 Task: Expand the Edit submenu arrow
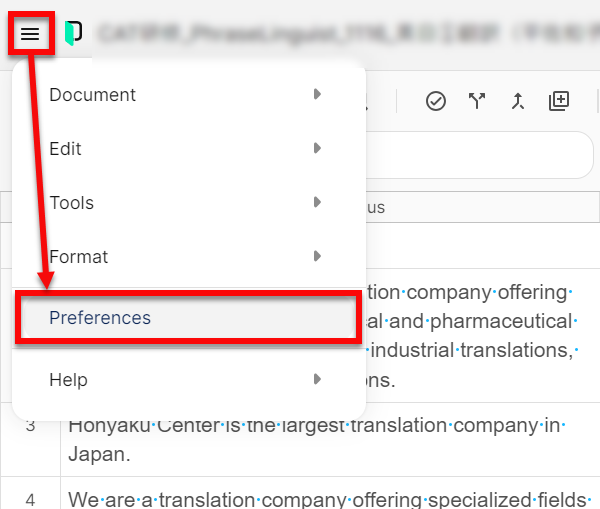(x=317, y=149)
